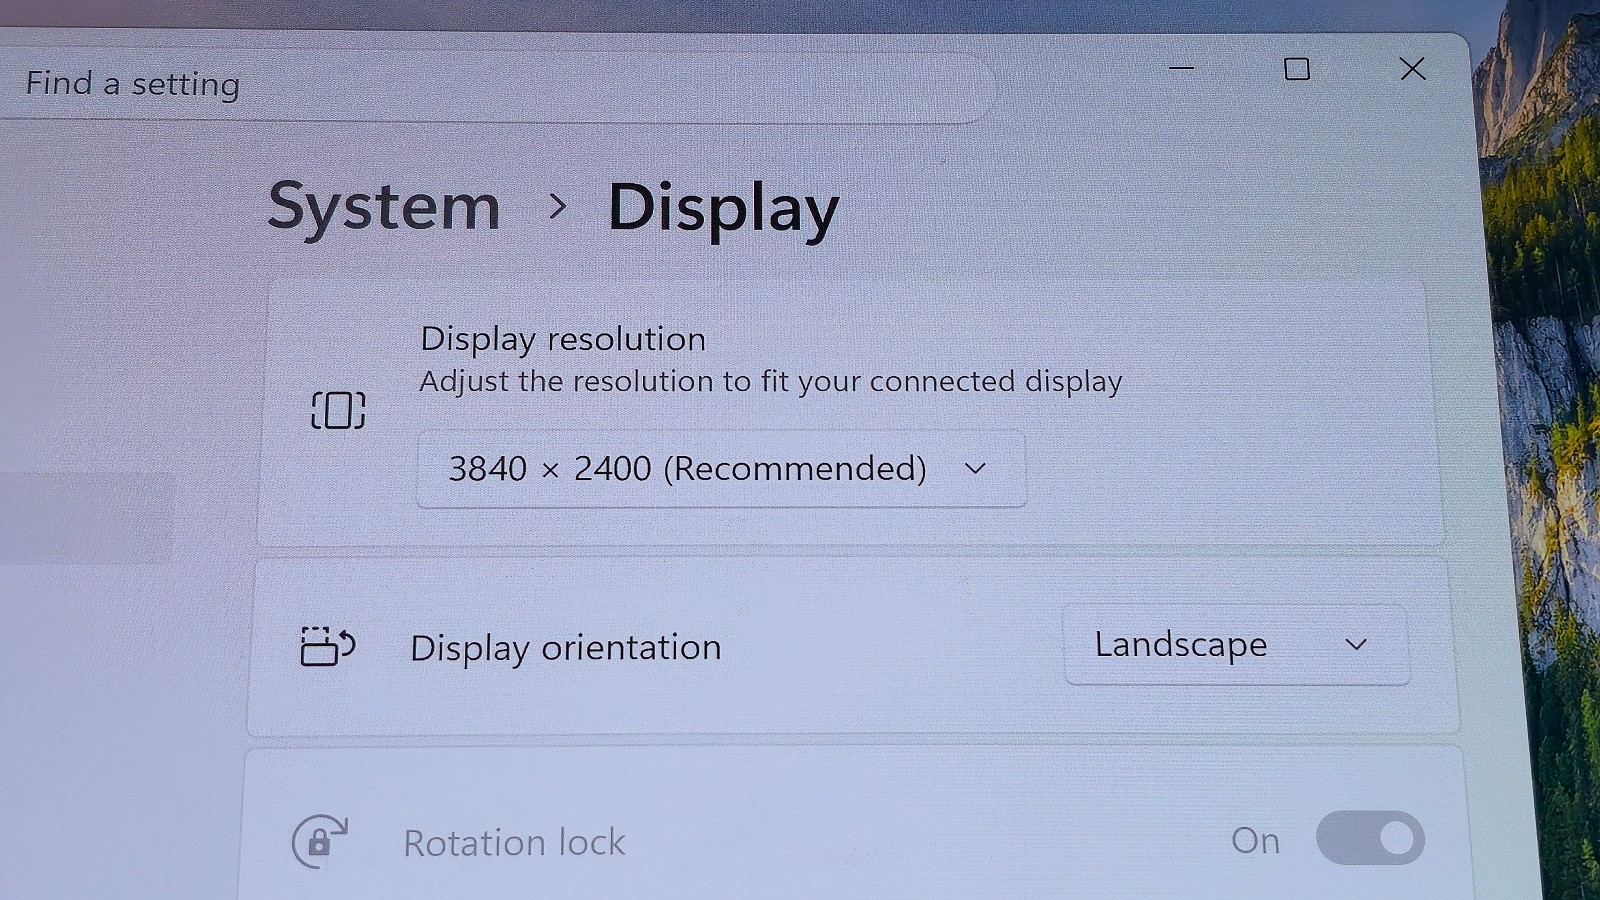Open the 3840 × 2400 resolution dropdown
This screenshot has width=1600, height=900.
tap(721, 469)
